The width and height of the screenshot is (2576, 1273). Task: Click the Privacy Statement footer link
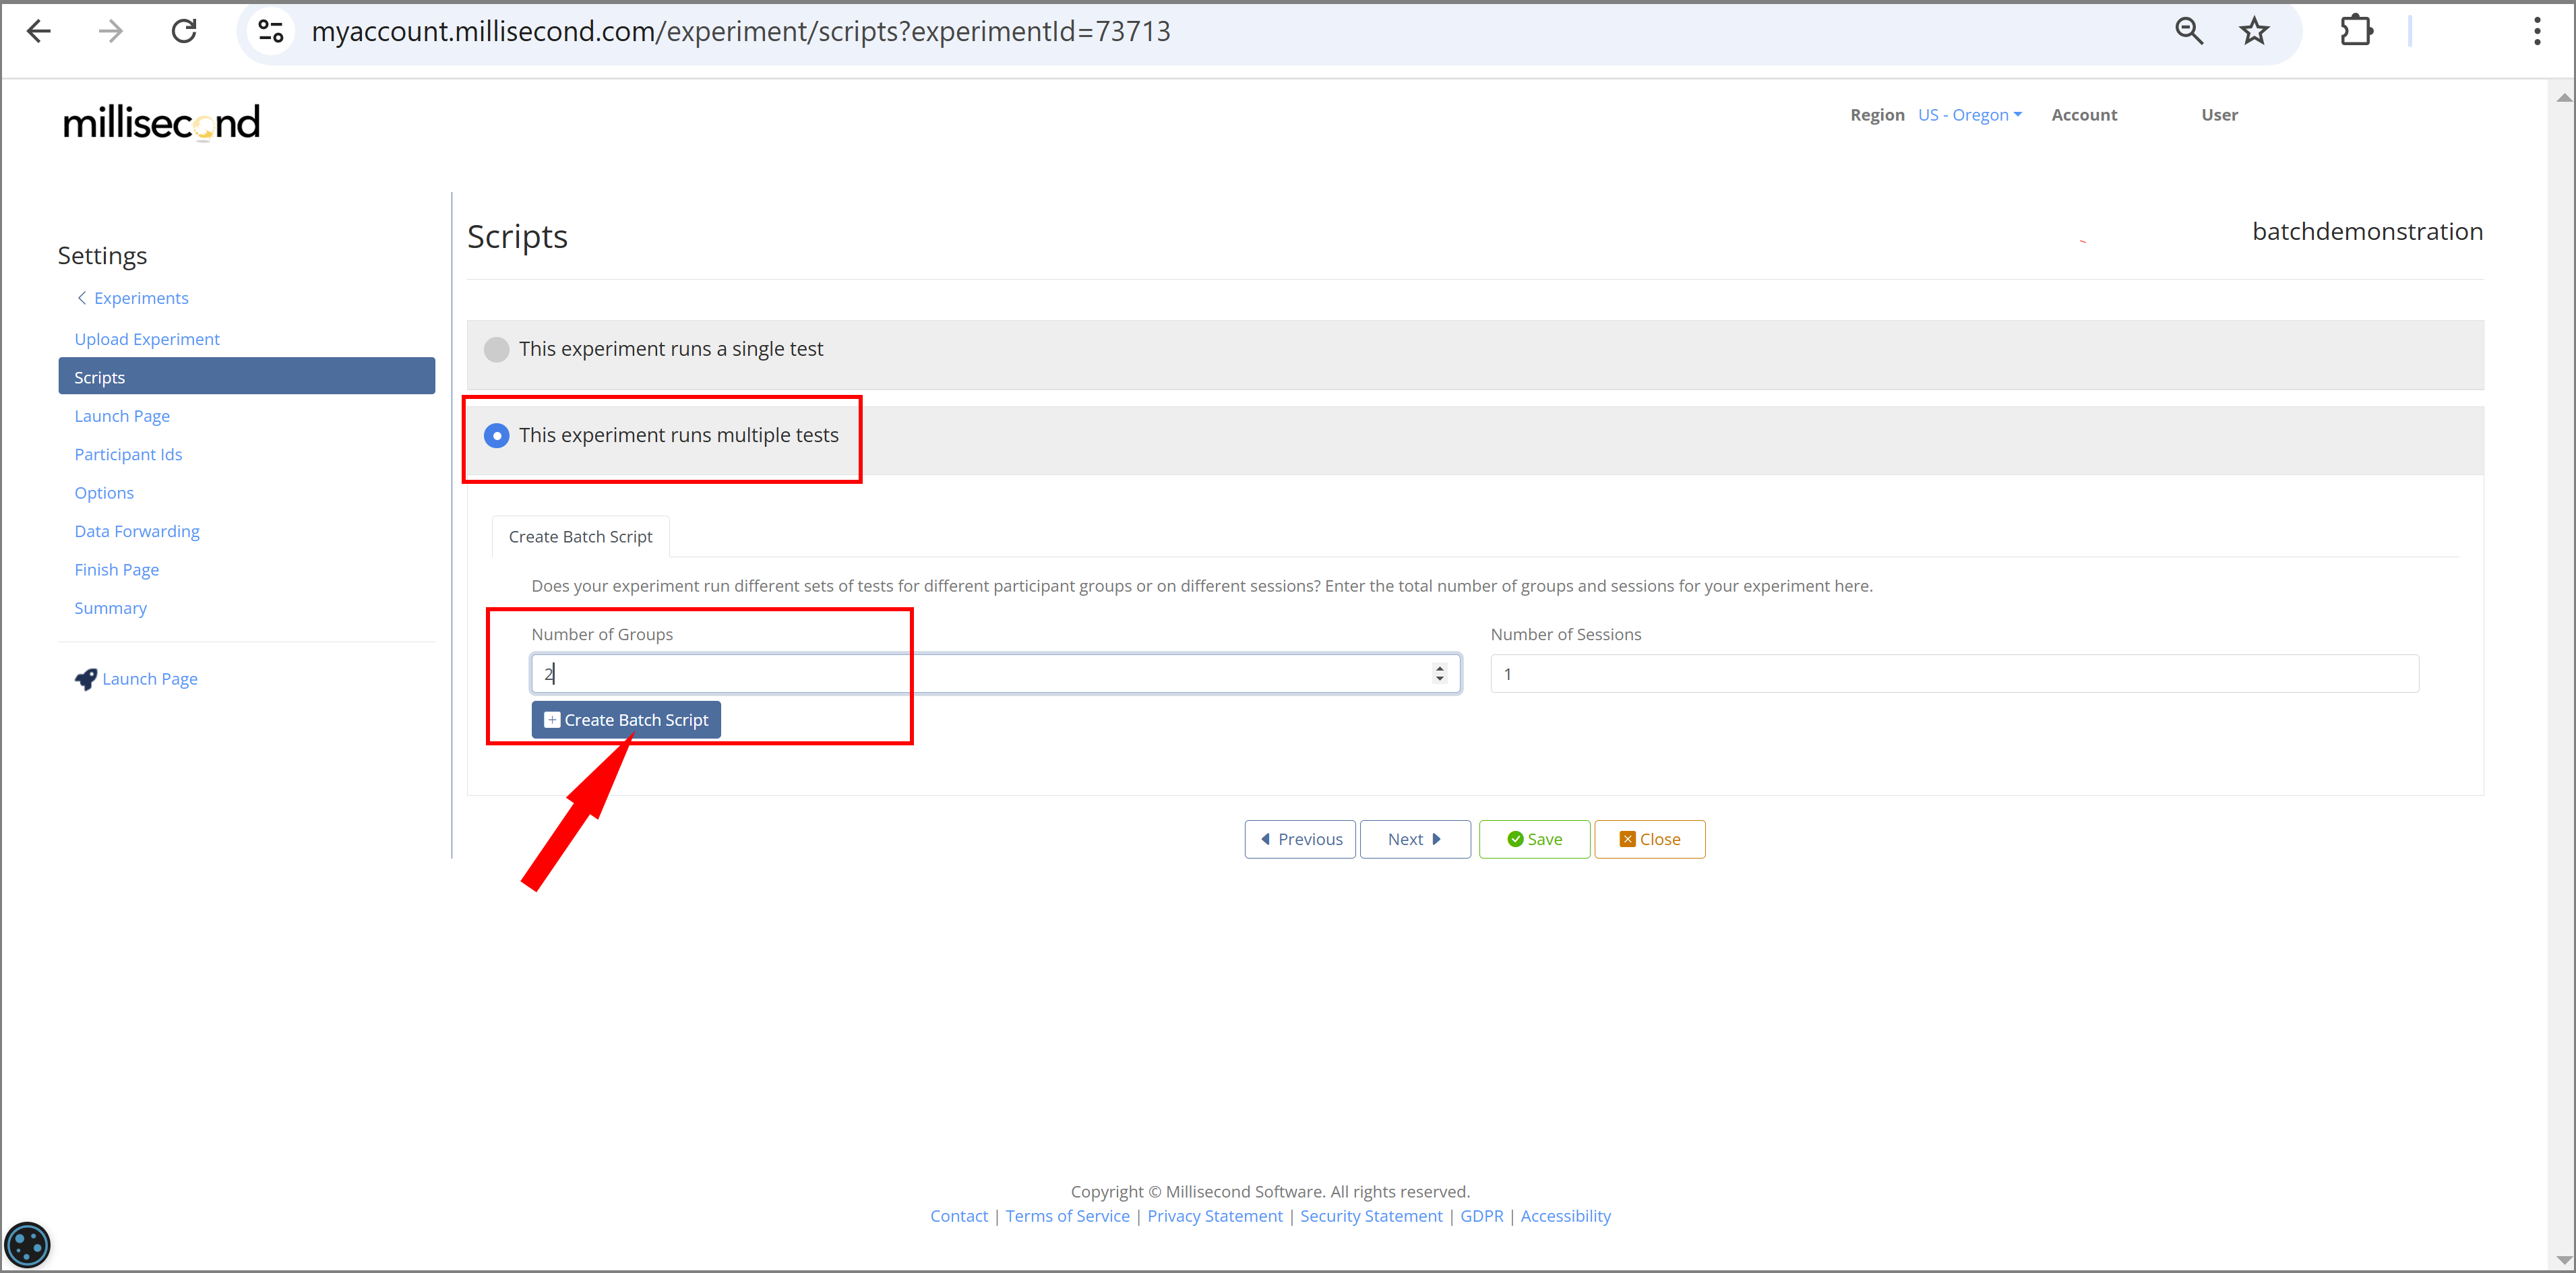point(1214,1216)
